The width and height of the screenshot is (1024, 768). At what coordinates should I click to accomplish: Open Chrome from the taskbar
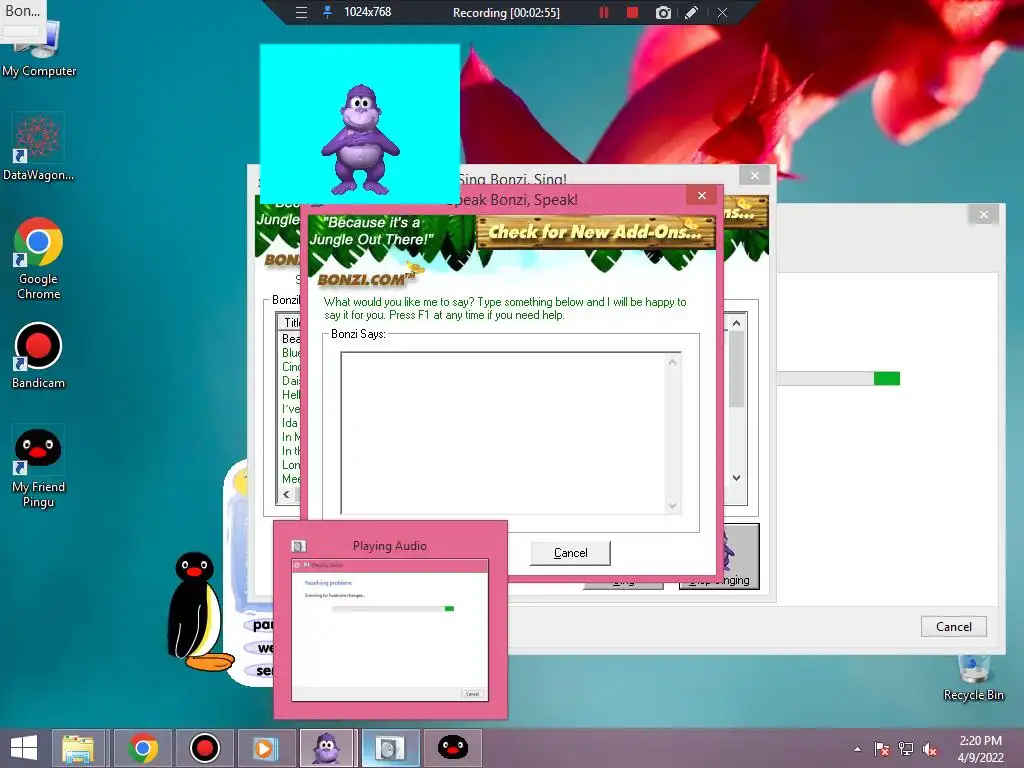pos(143,748)
